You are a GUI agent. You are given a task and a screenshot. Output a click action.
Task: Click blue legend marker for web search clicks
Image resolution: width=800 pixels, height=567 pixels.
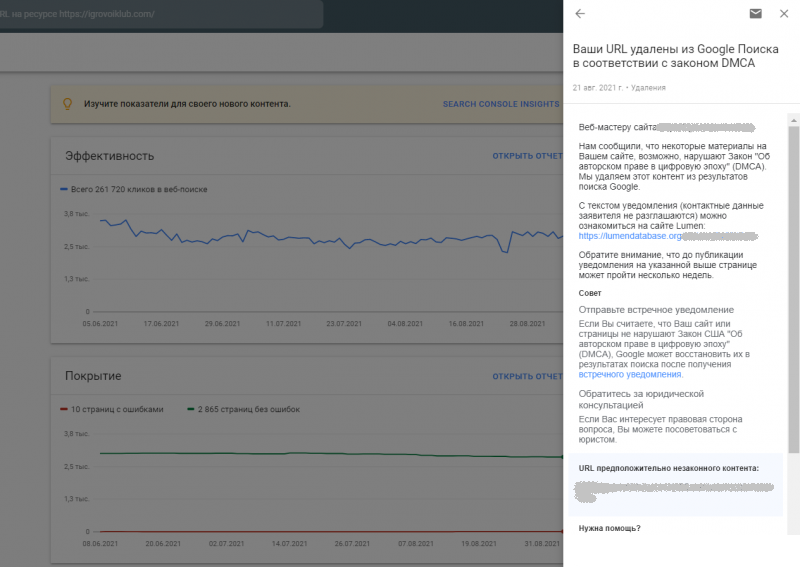[x=64, y=189]
